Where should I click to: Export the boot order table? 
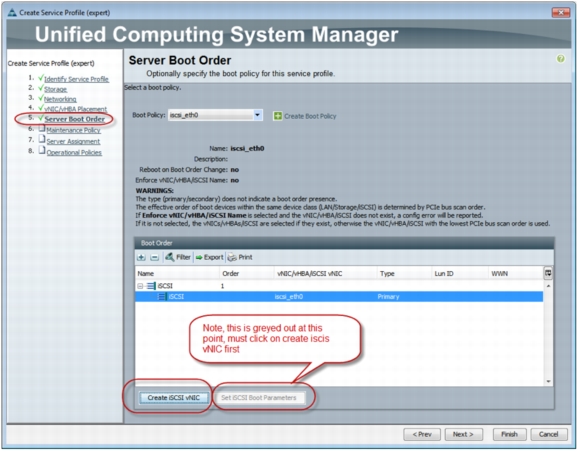(x=209, y=257)
